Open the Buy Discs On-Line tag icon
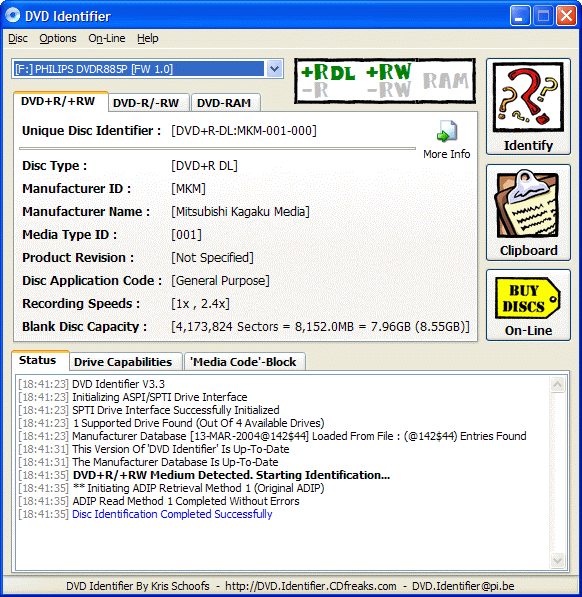This screenshot has width=582, height=597. [528, 298]
